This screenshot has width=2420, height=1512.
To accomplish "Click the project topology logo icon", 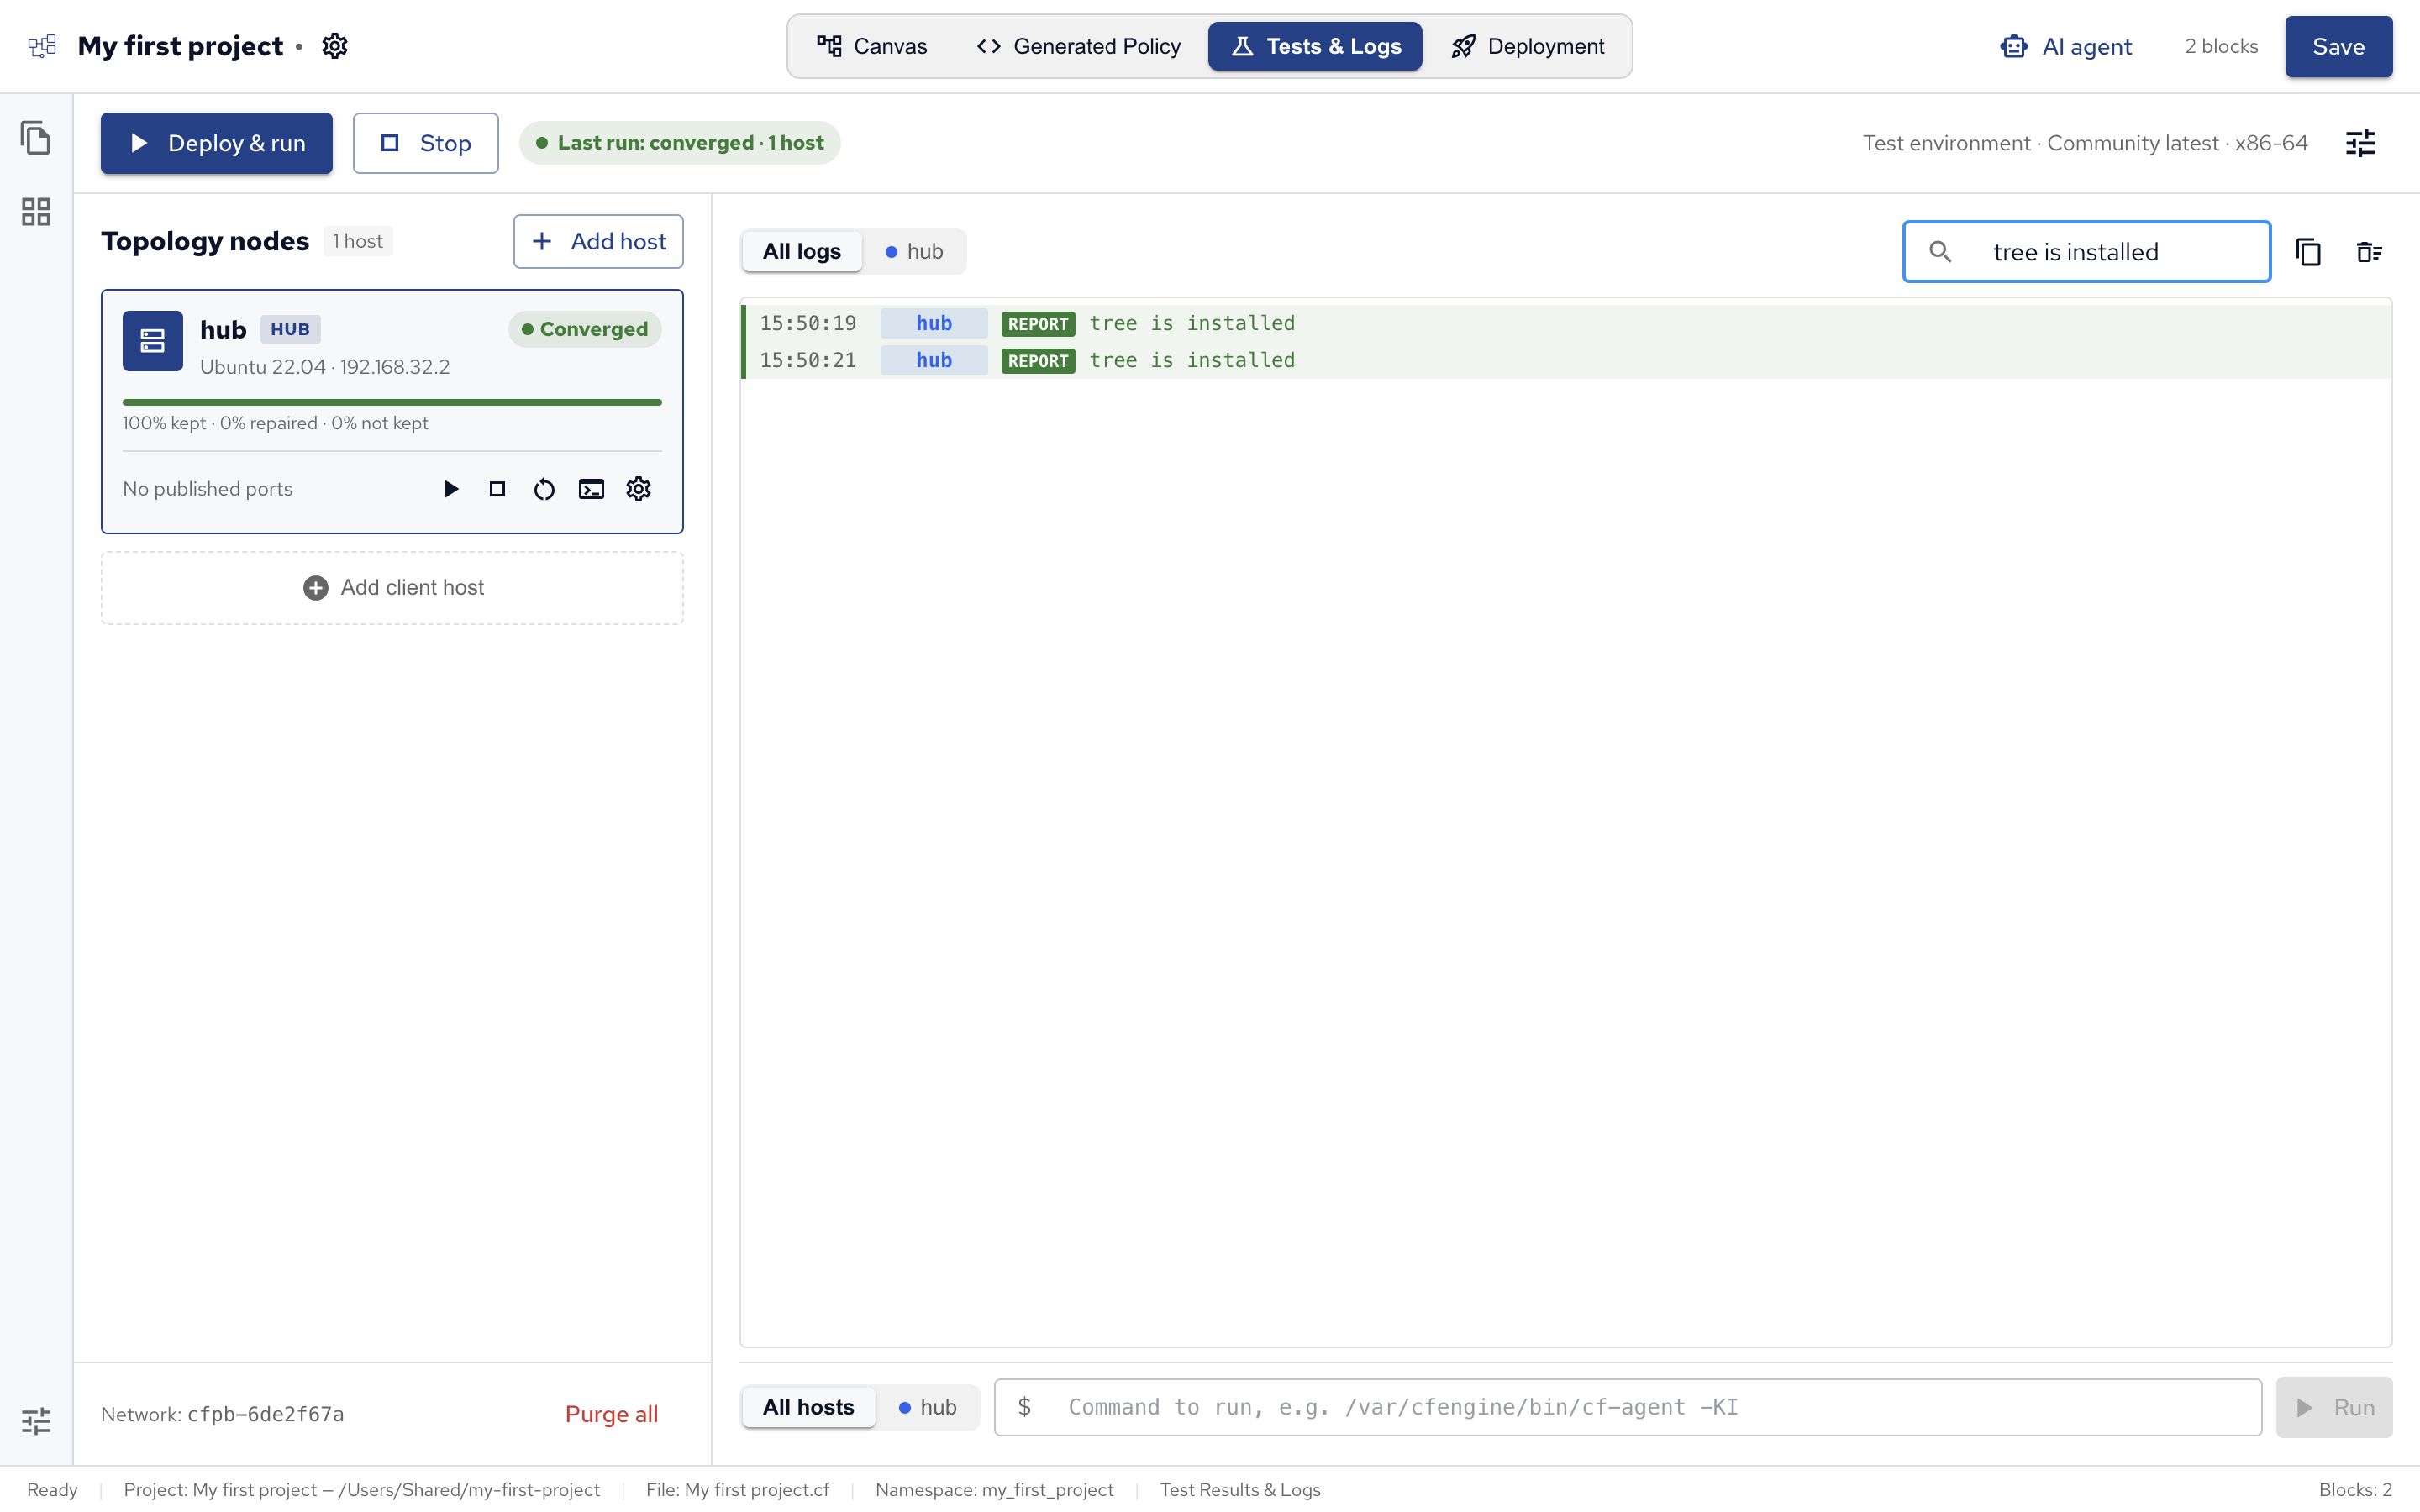I will click(42, 46).
